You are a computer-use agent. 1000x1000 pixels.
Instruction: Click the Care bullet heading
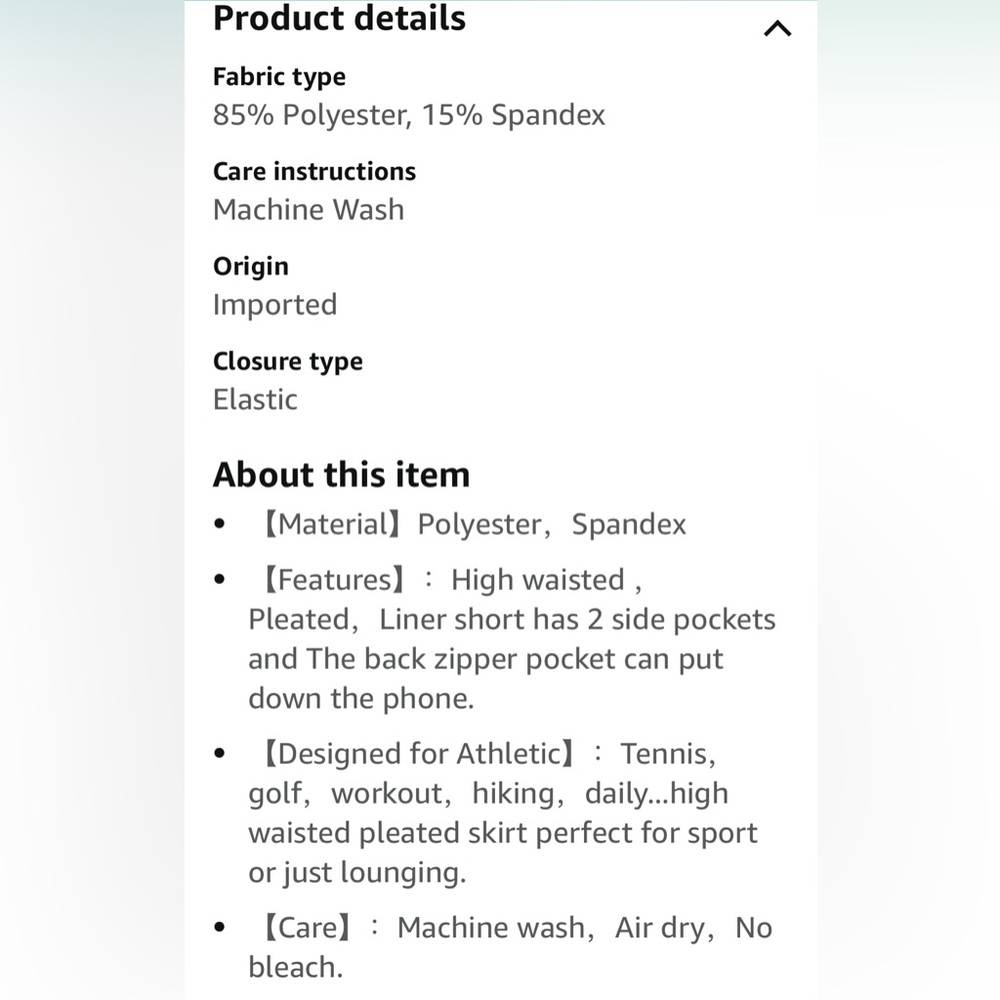pos(307,928)
